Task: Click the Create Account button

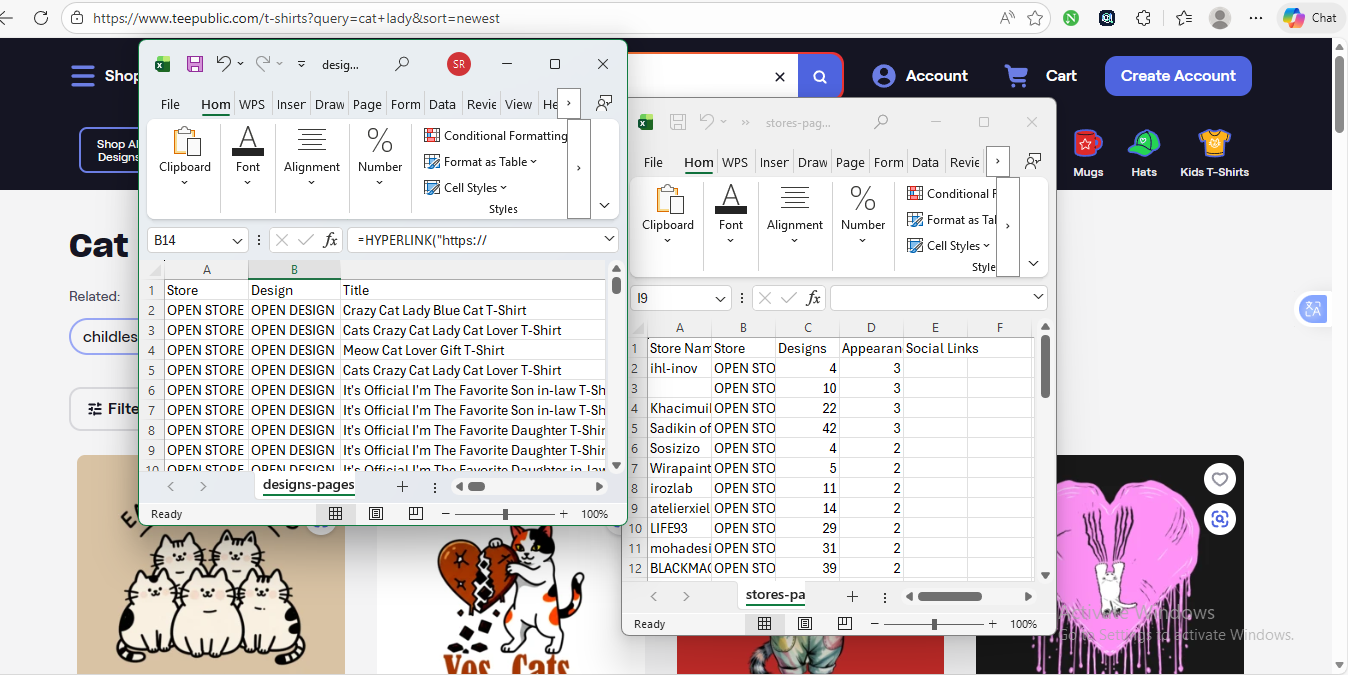Action: click(x=1178, y=76)
